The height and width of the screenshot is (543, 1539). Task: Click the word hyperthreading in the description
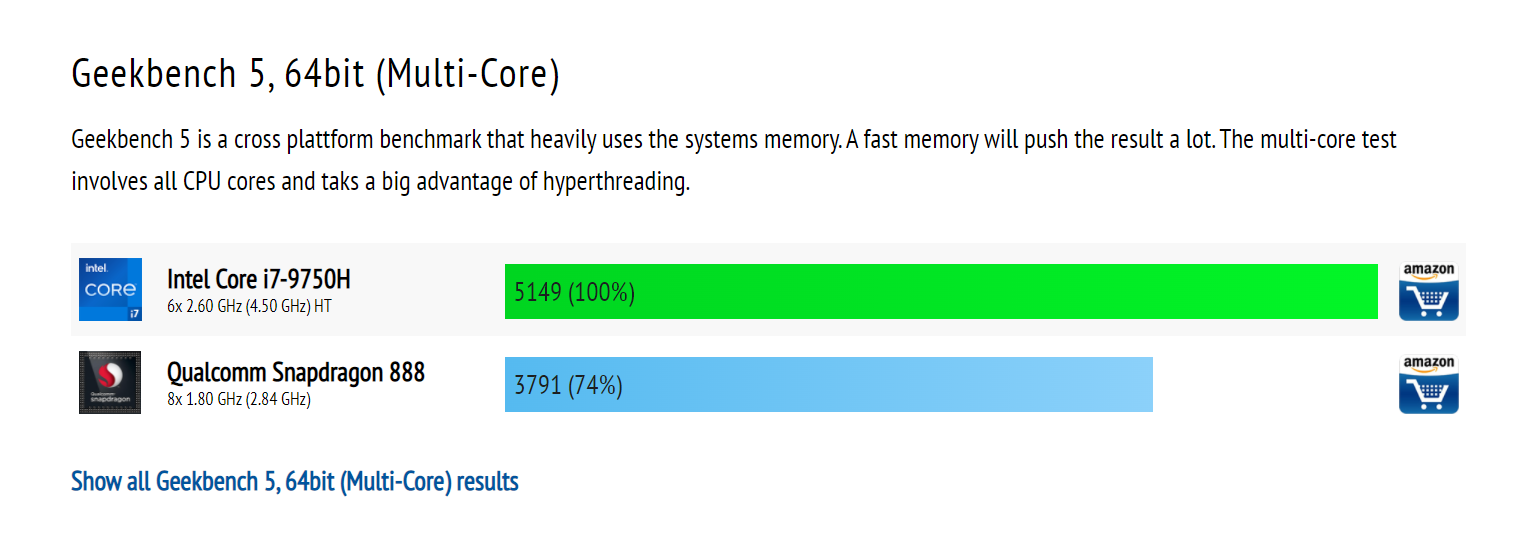(x=614, y=183)
